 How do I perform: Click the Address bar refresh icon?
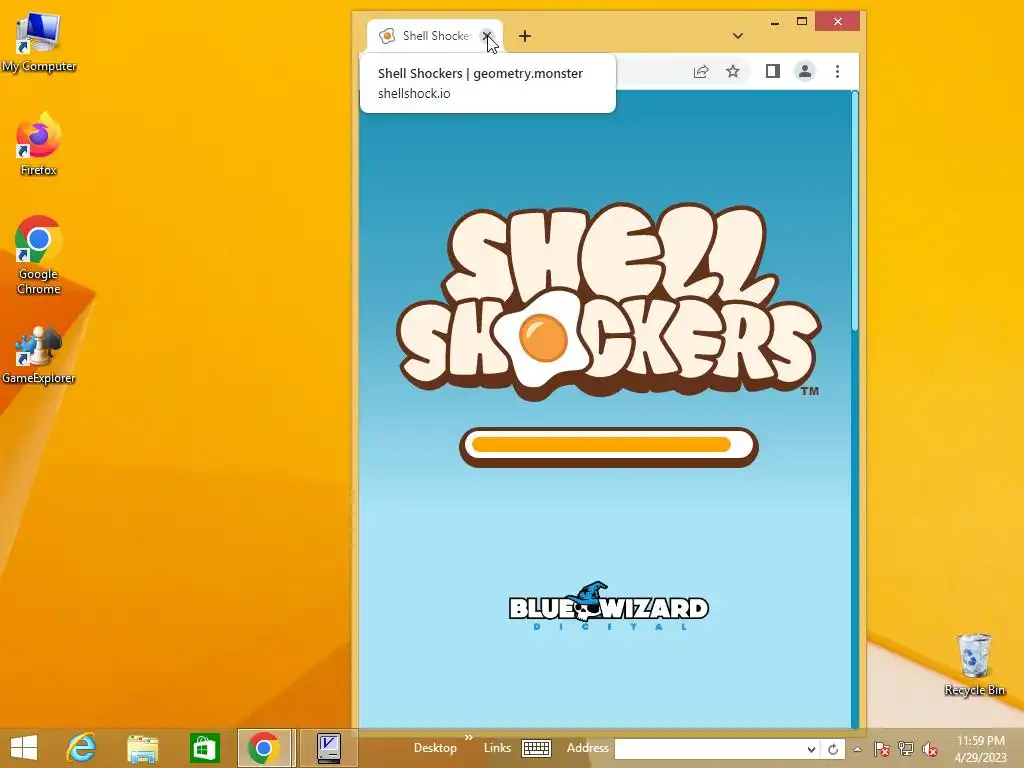click(833, 749)
